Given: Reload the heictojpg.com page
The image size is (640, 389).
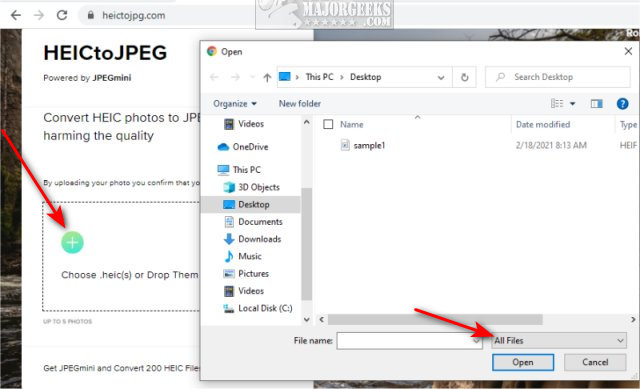Looking at the screenshot, I should click(62, 16).
